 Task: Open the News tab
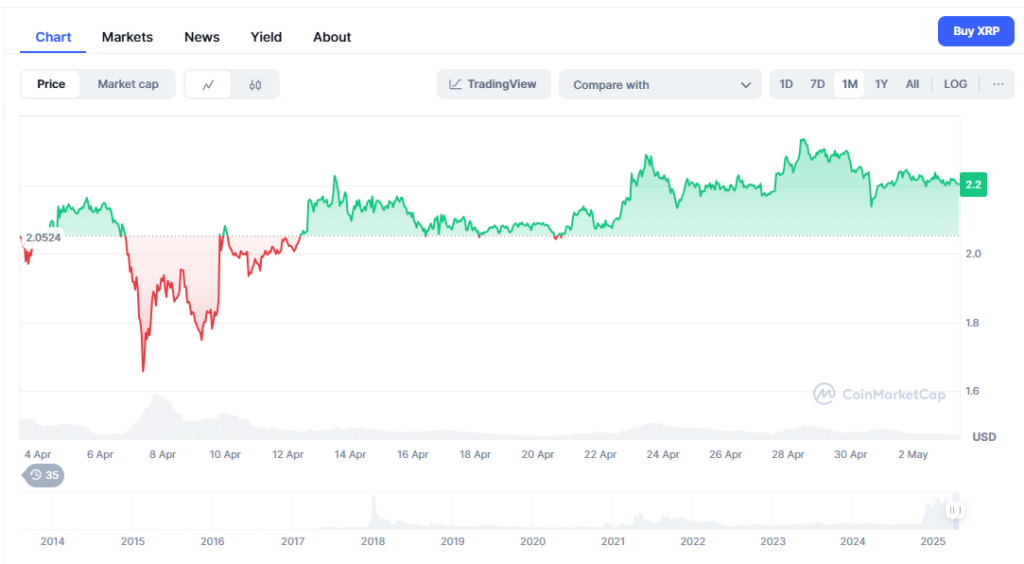point(202,37)
